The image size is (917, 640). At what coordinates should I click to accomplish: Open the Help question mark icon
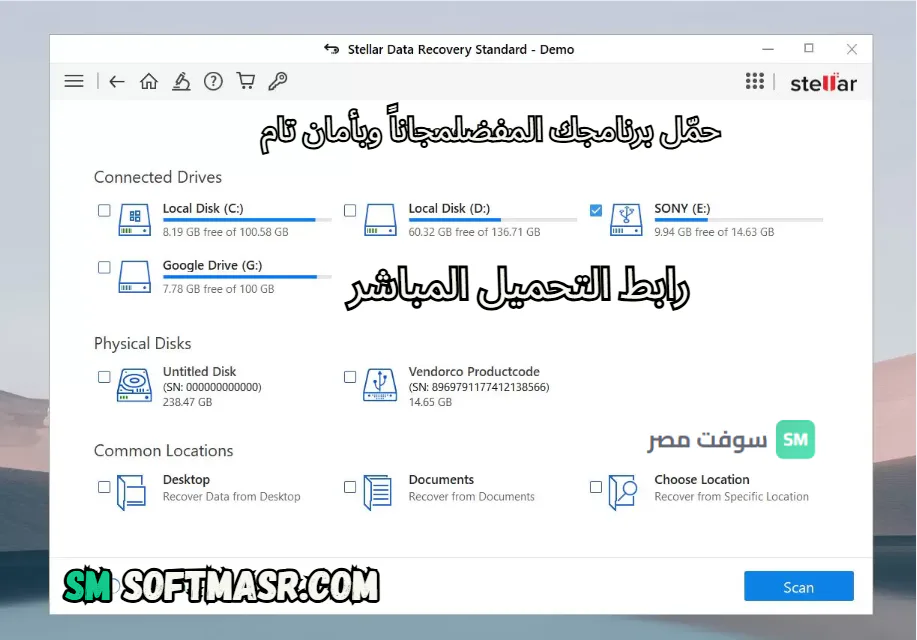tap(213, 81)
